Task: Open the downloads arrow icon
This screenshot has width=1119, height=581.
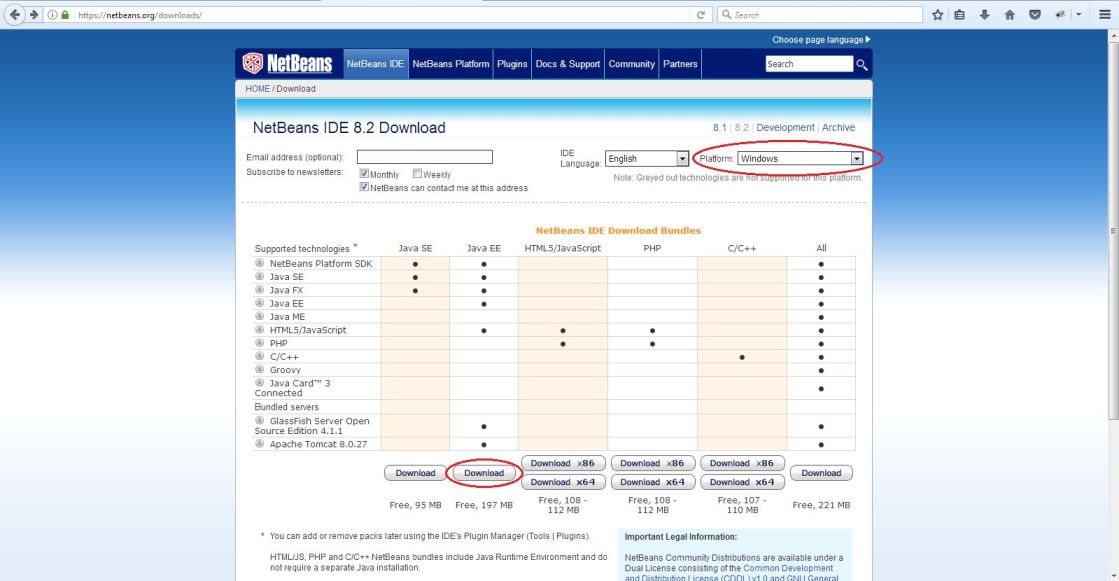Action: click(985, 14)
